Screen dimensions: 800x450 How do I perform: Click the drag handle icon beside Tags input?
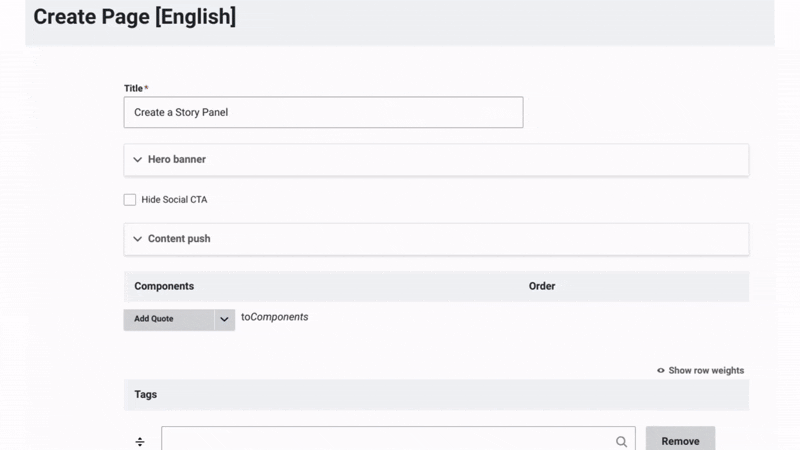point(140,441)
